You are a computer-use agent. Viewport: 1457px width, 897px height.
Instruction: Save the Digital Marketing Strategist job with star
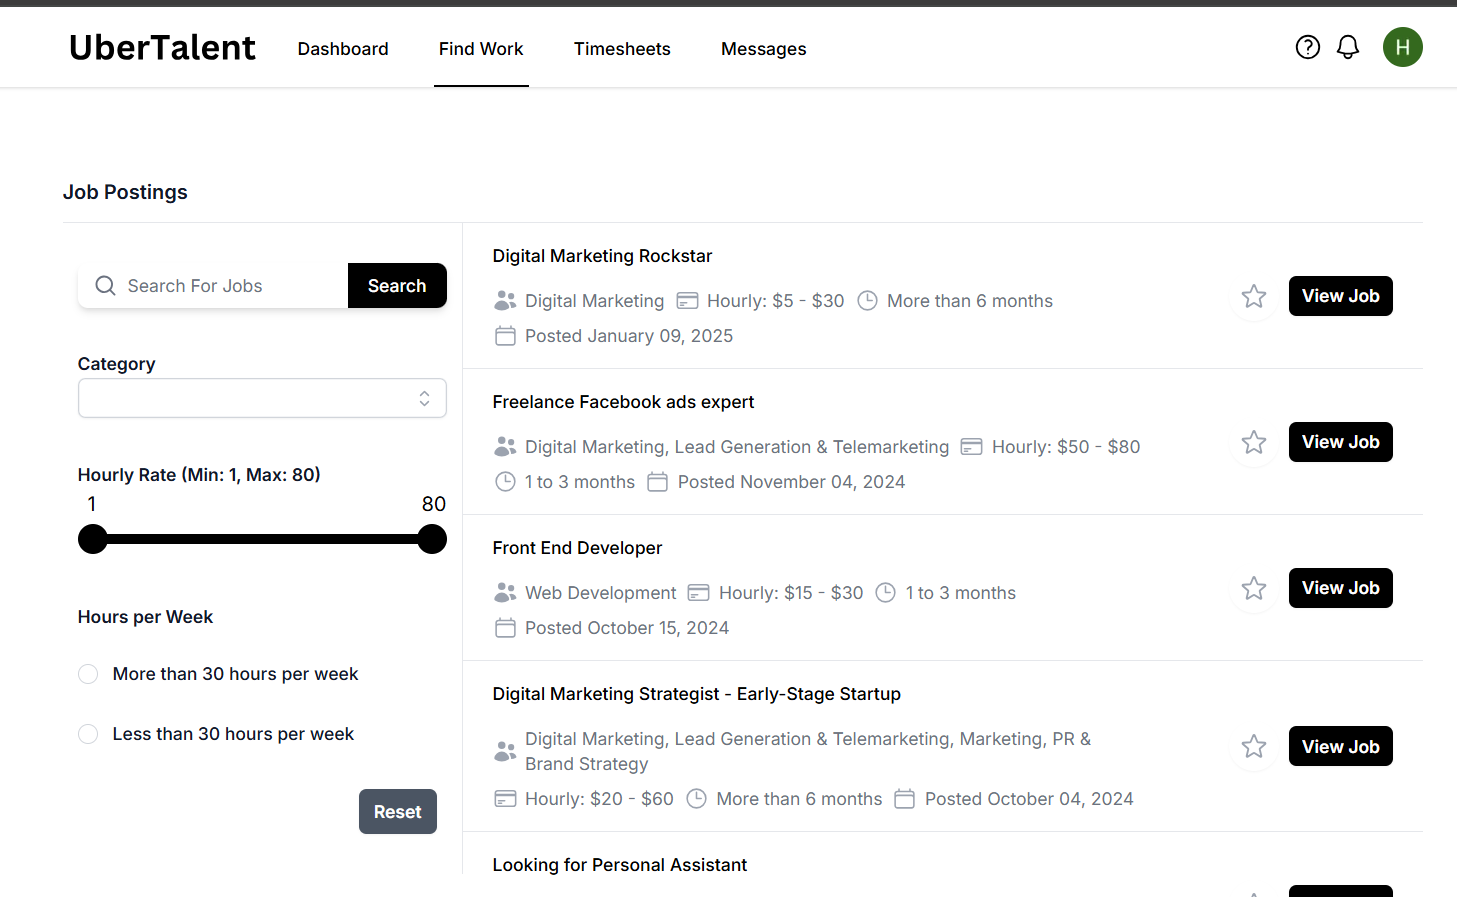(x=1254, y=746)
